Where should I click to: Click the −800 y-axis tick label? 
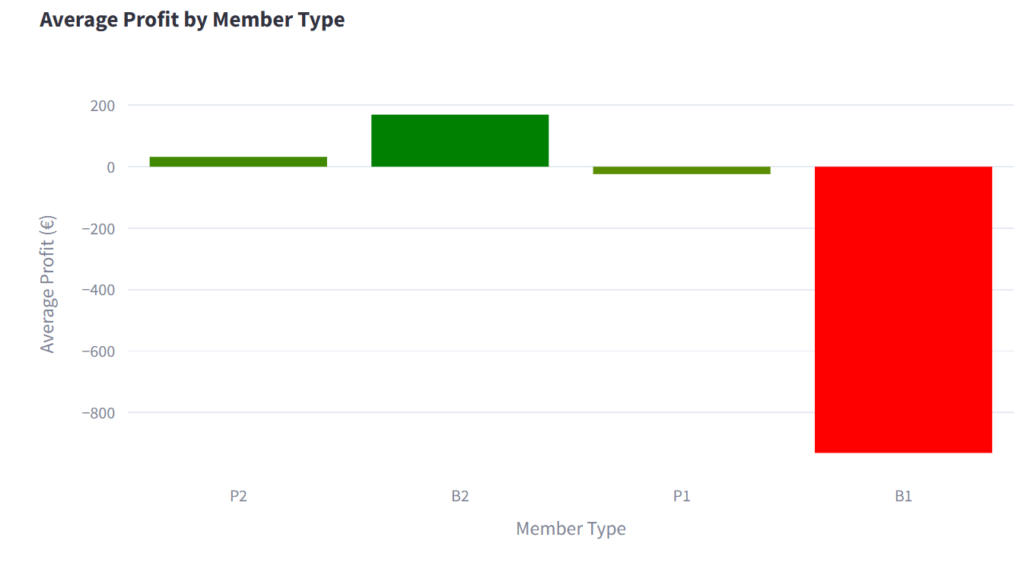97,413
